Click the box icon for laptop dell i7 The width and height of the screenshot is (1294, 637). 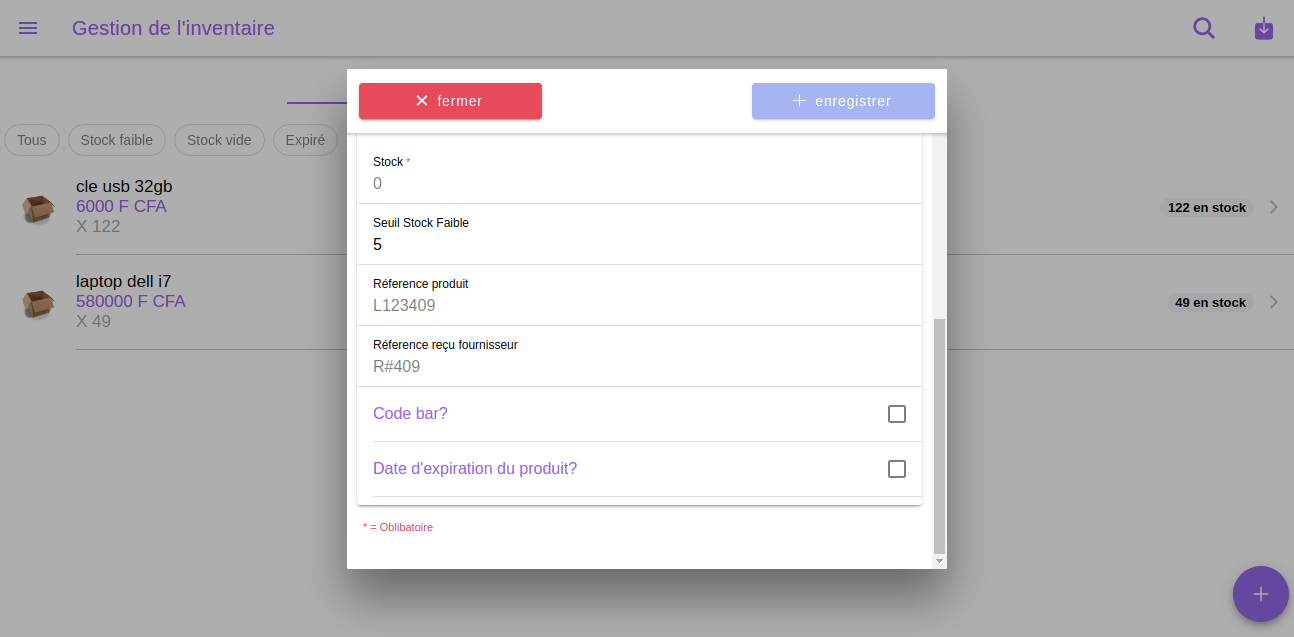(38, 303)
